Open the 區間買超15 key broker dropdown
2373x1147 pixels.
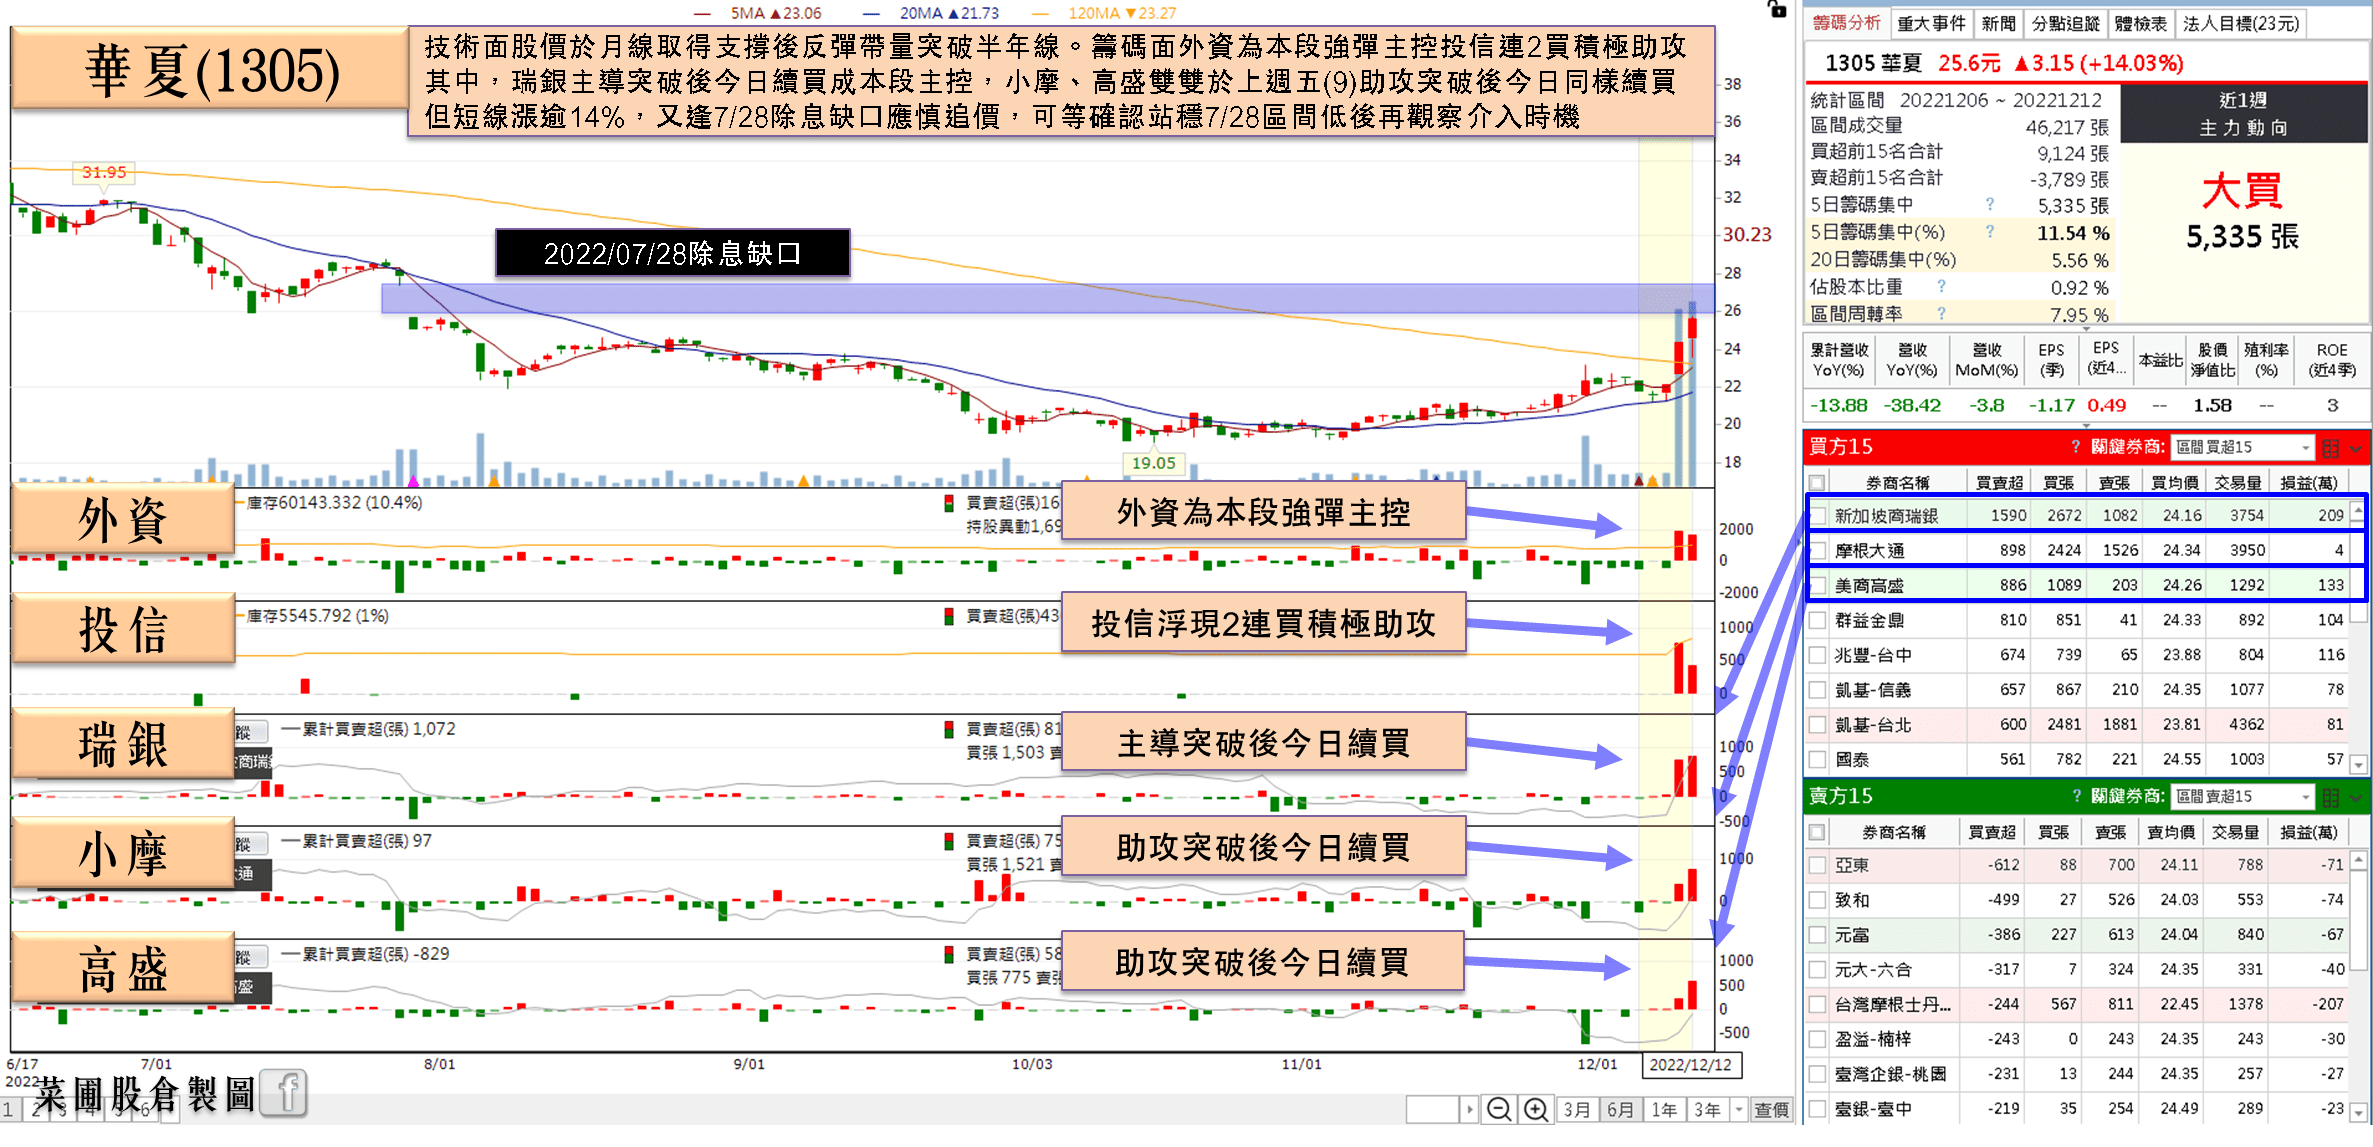coord(2243,447)
